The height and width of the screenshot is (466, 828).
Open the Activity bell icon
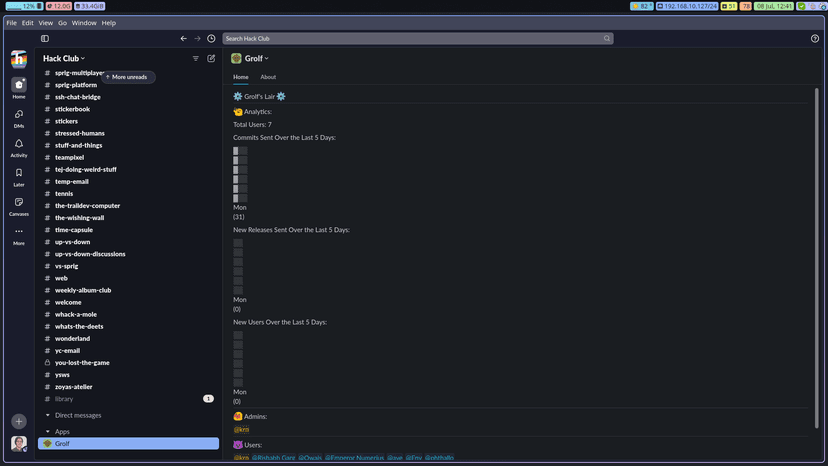19,147
